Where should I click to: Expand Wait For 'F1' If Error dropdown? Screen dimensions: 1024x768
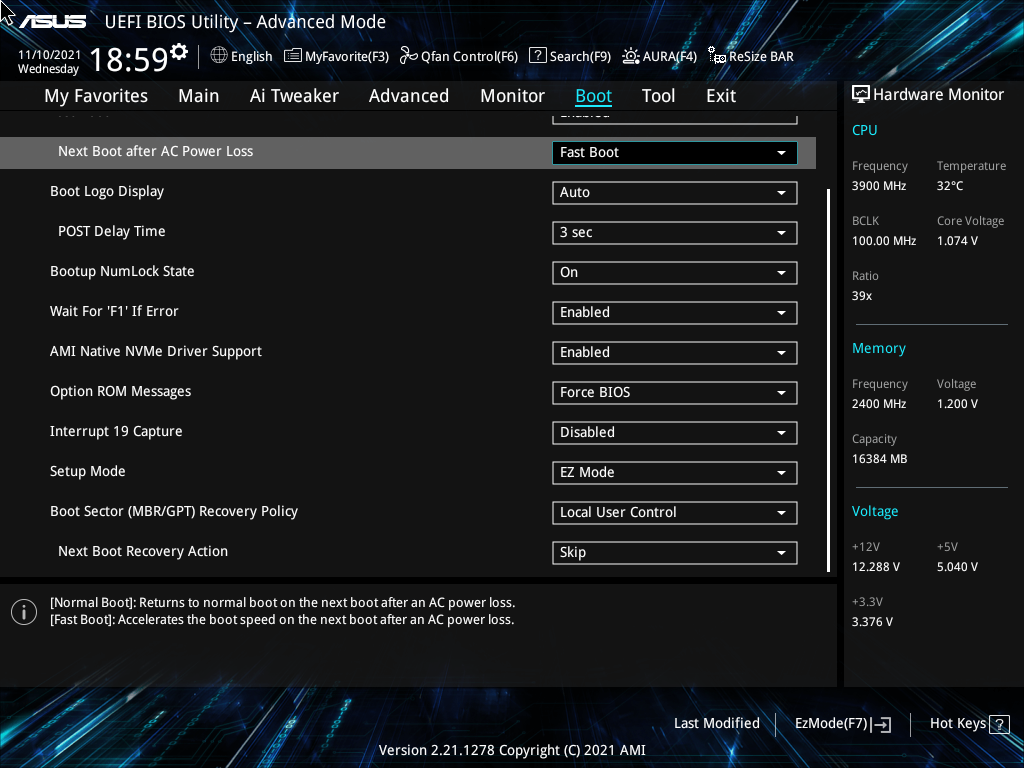[x=675, y=312]
